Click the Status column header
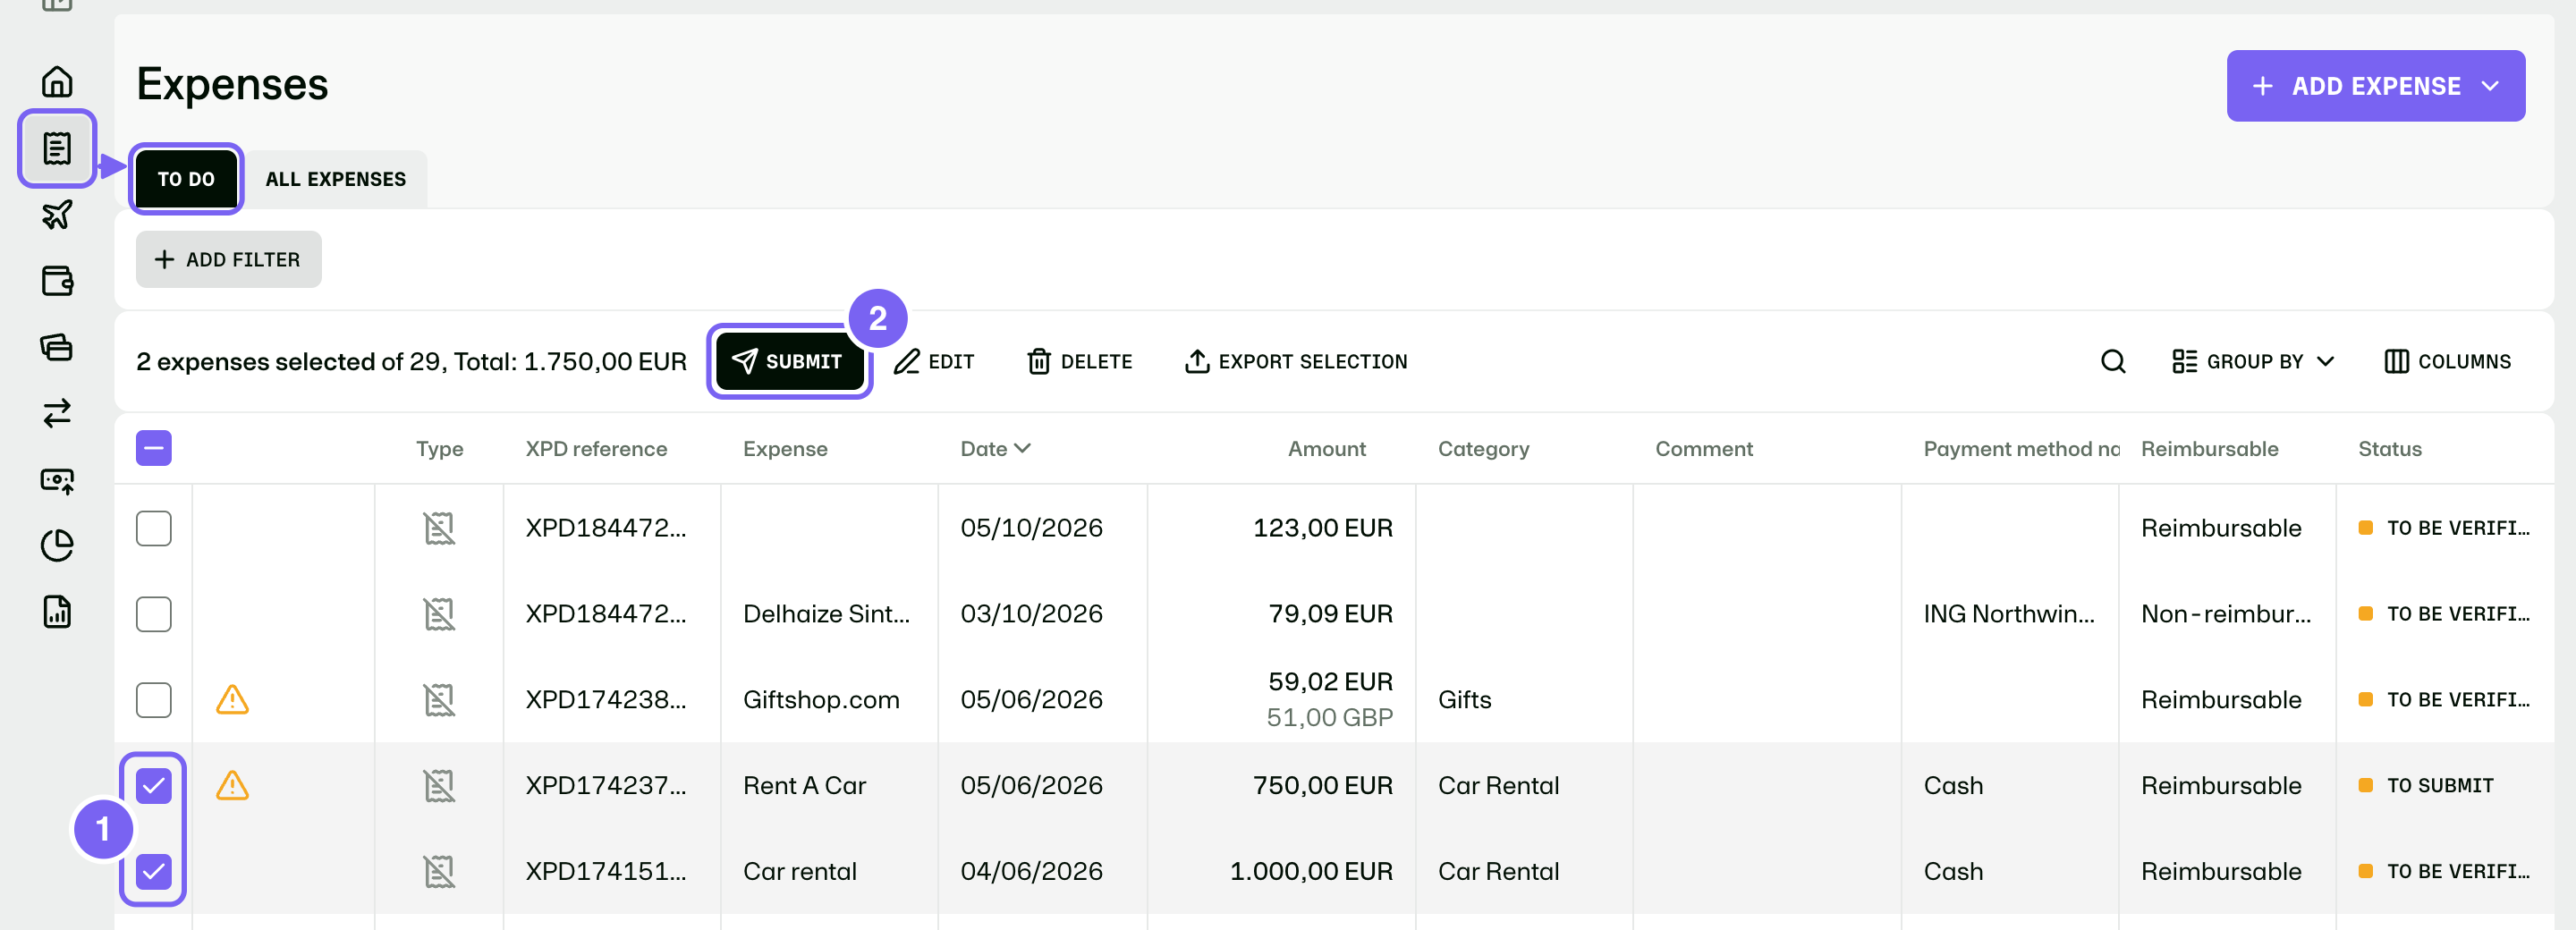This screenshot has width=2576, height=930. coord(2390,449)
